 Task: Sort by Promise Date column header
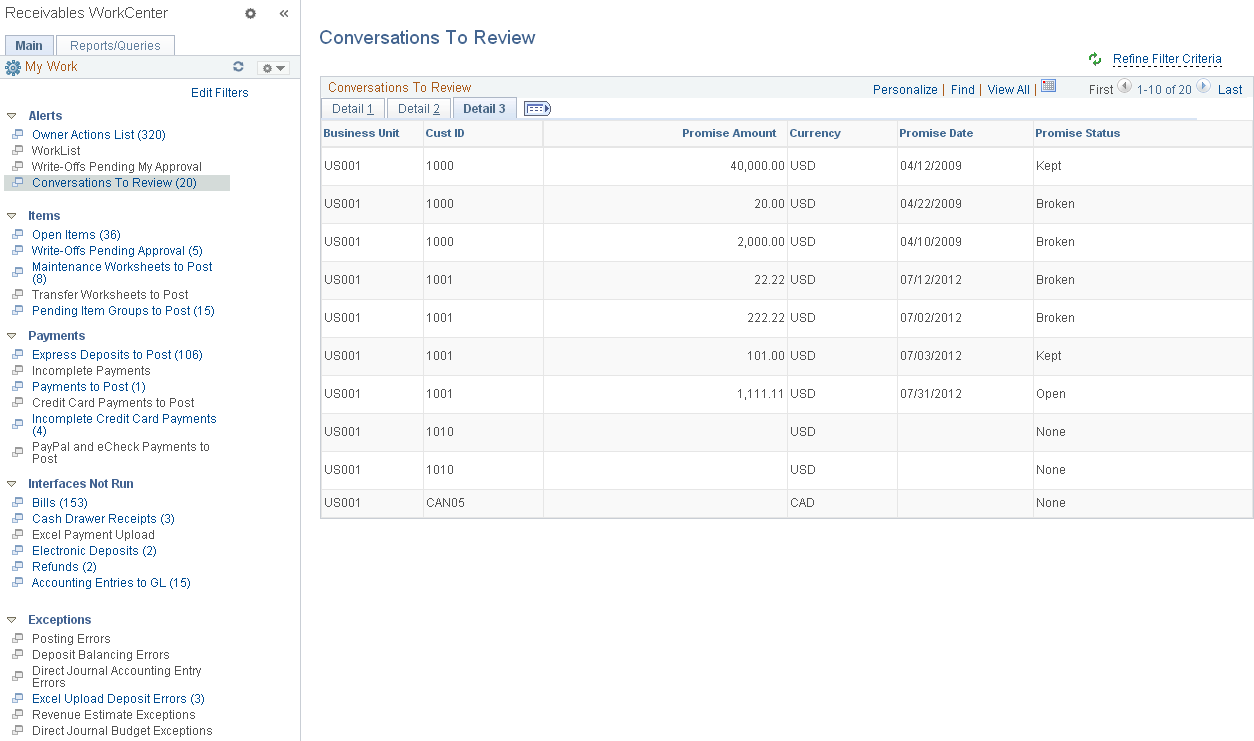click(x=936, y=133)
